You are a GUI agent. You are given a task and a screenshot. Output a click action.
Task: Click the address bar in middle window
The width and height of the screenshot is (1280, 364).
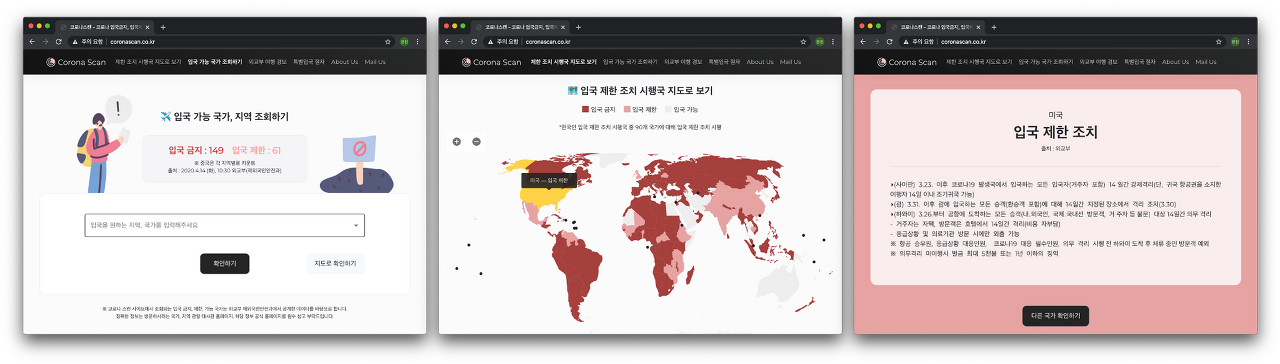(x=646, y=42)
